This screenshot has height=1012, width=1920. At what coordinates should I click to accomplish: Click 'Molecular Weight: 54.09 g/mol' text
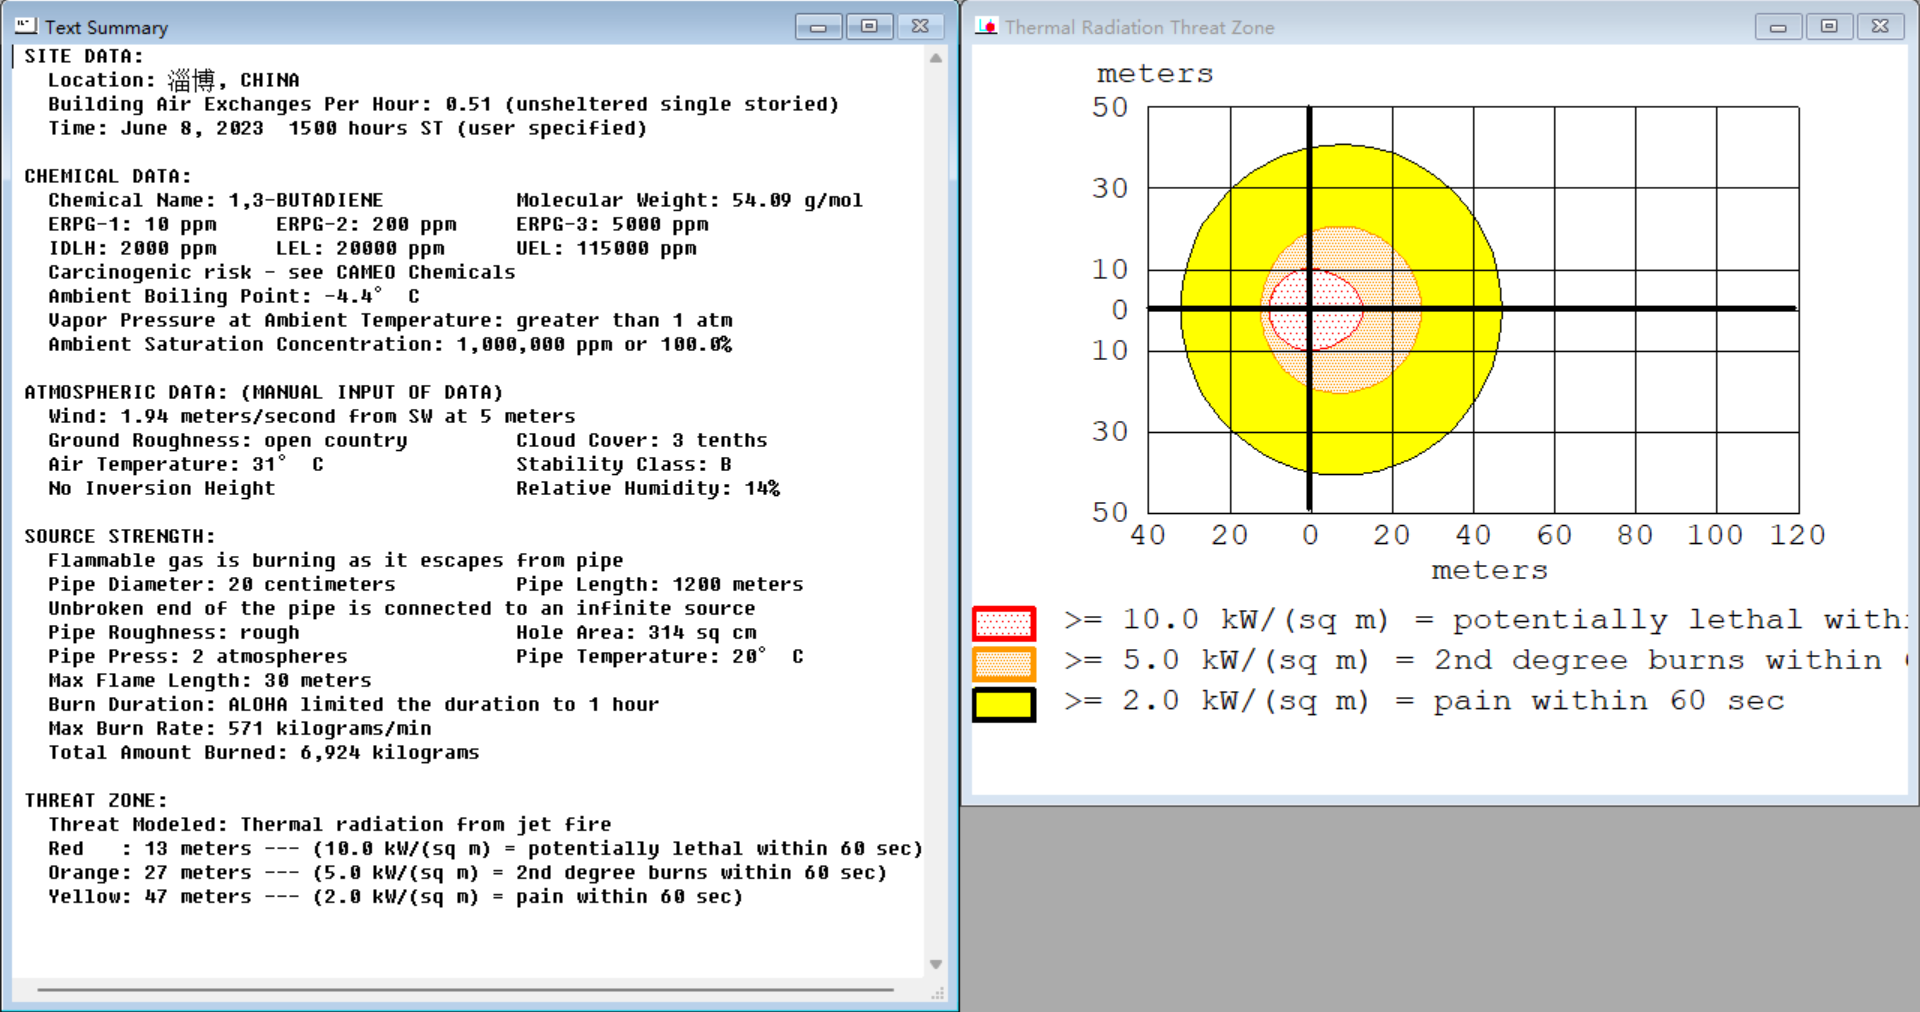(x=690, y=200)
